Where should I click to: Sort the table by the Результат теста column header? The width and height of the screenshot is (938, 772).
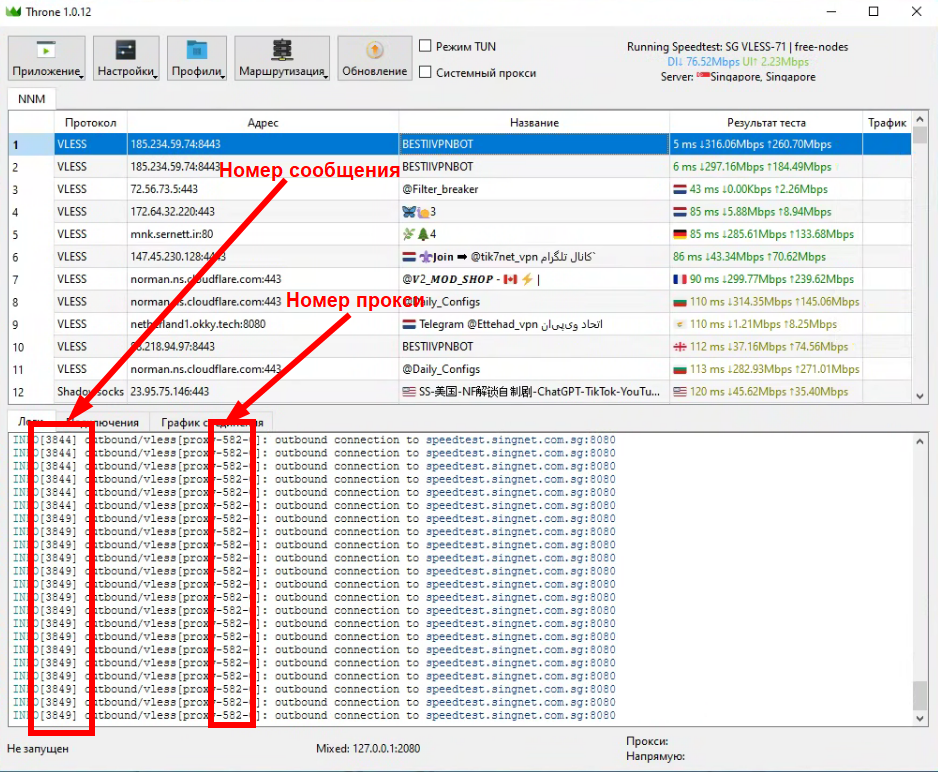pos(766,122)
